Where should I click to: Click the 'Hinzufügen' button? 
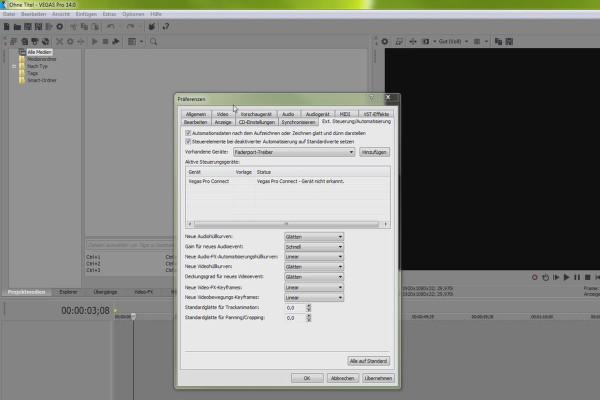pyautogui.click(x=374, y=152)
